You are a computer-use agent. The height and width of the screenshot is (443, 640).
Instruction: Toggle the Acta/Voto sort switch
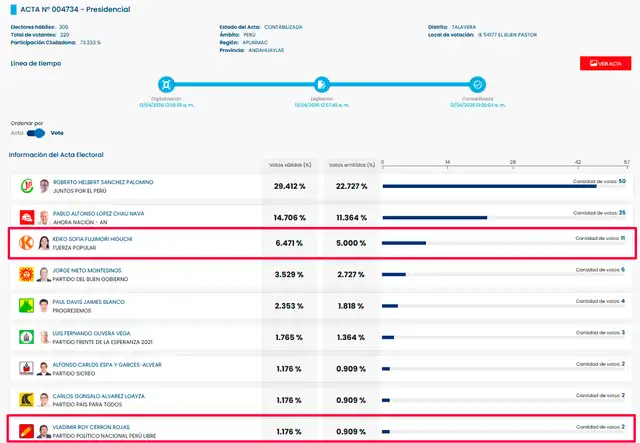[36, 132]
